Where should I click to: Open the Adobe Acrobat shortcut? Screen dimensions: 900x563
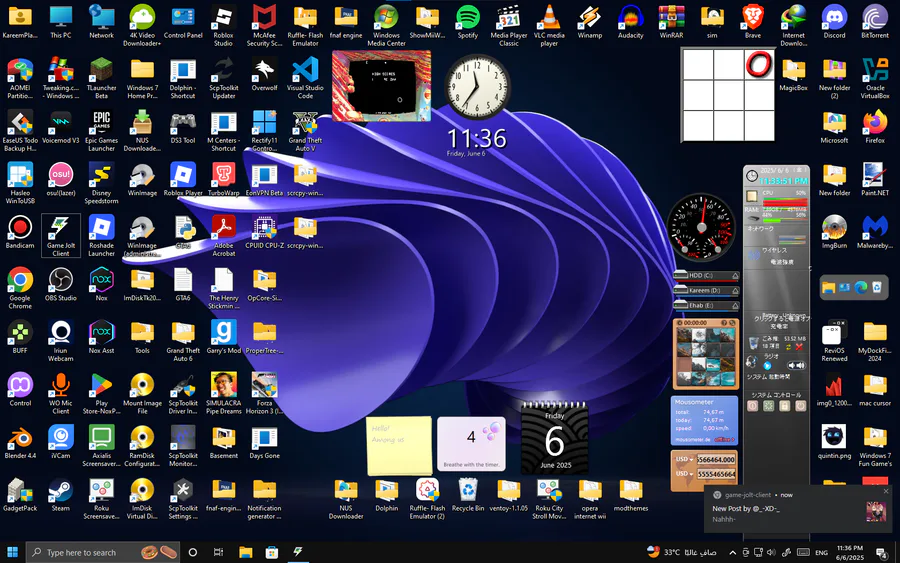pyautogui.click(x=223, y=236)
